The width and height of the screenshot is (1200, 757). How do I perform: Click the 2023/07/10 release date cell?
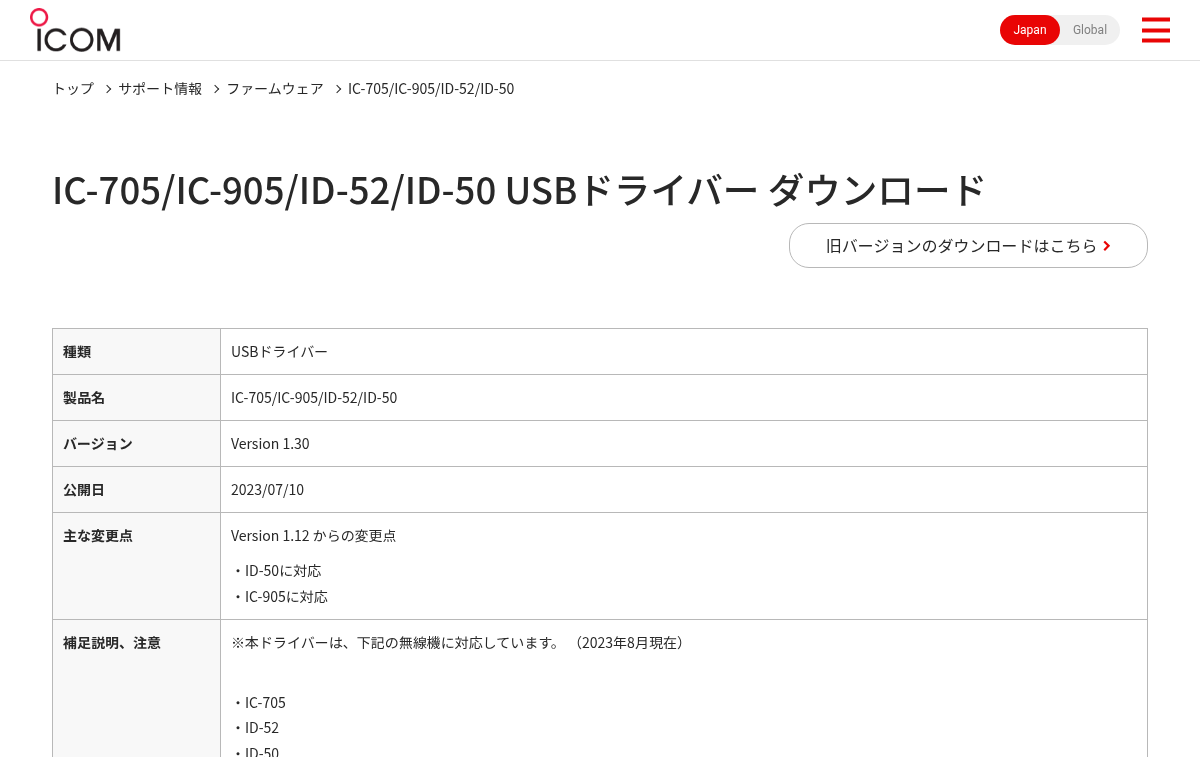tap(684, 490)
